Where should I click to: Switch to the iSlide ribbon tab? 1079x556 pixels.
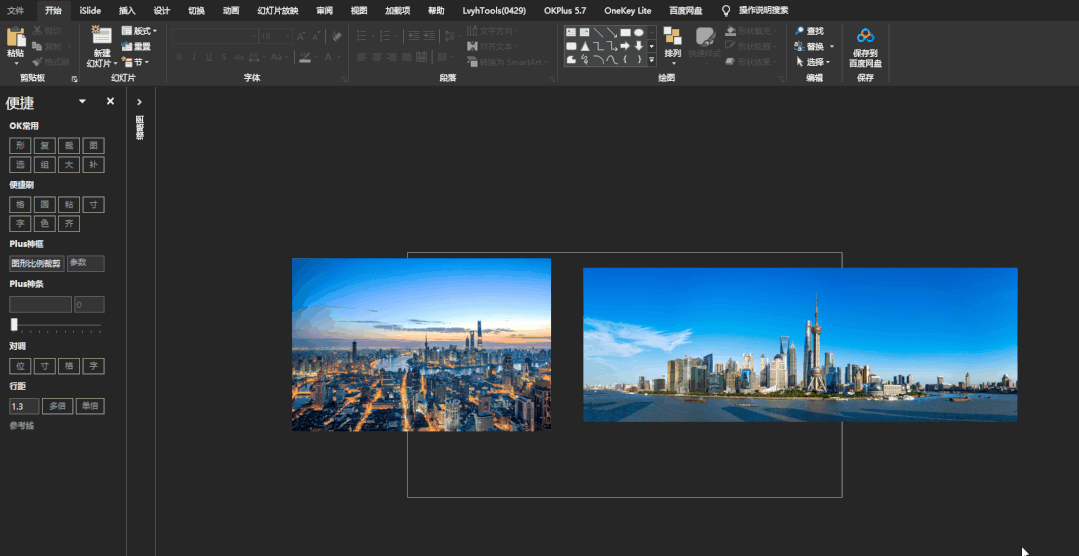(x=90, y=10)
